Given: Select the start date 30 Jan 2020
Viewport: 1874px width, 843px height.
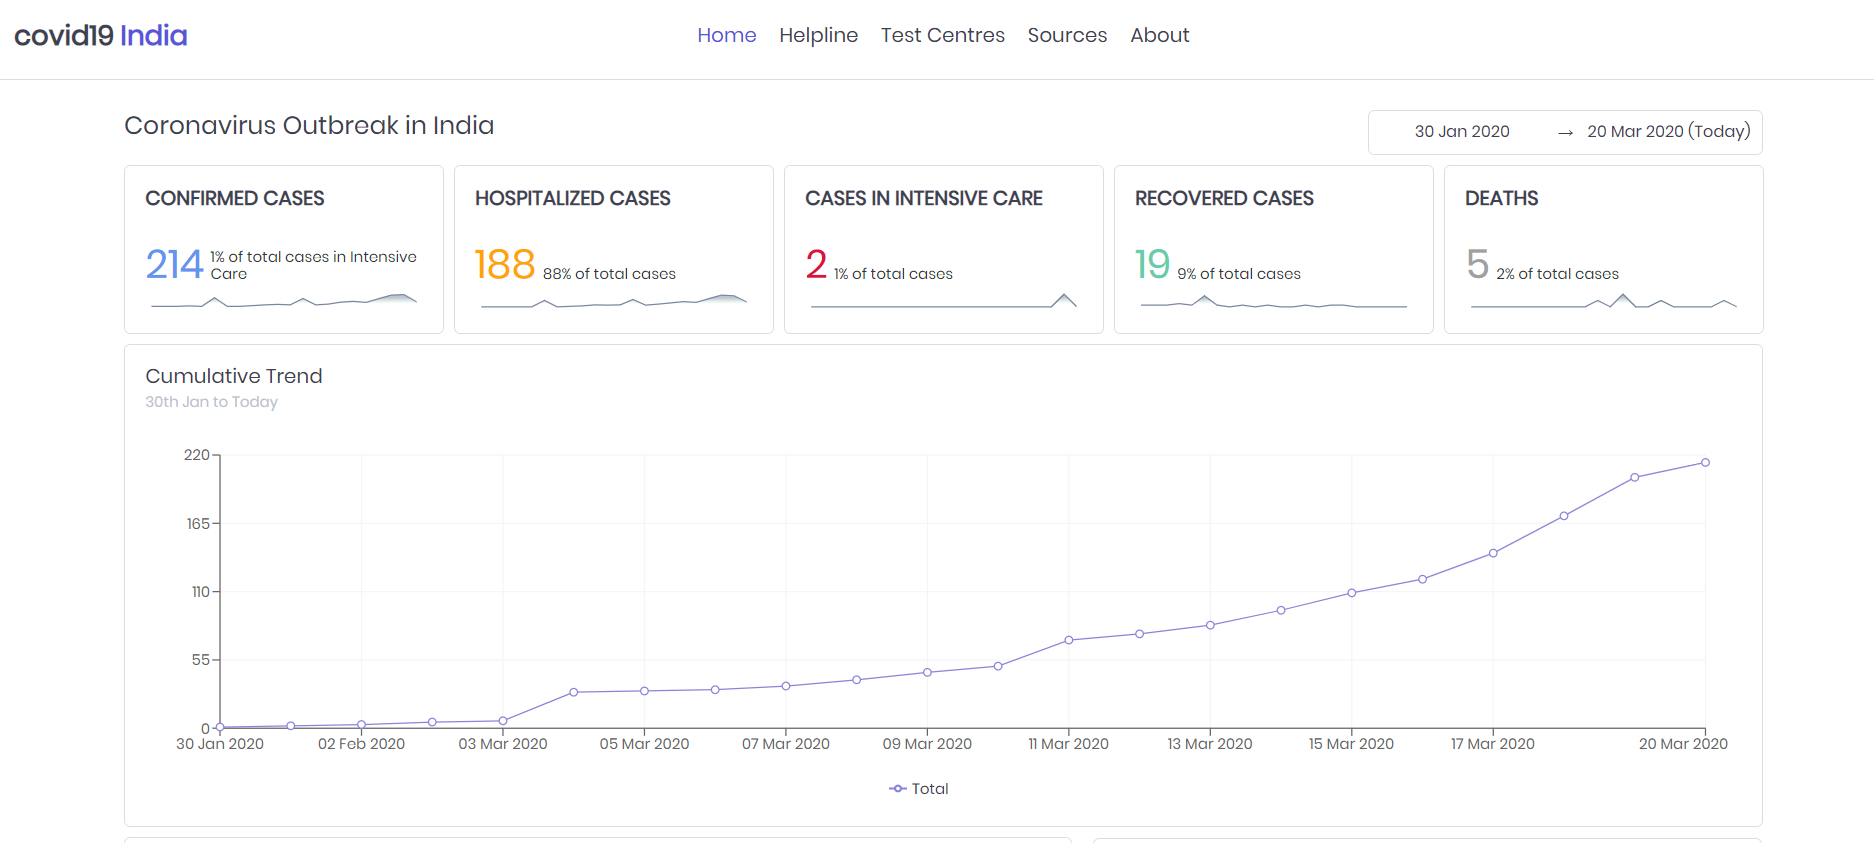Looking at the screenshot, I should click(x=1462, y=132).
